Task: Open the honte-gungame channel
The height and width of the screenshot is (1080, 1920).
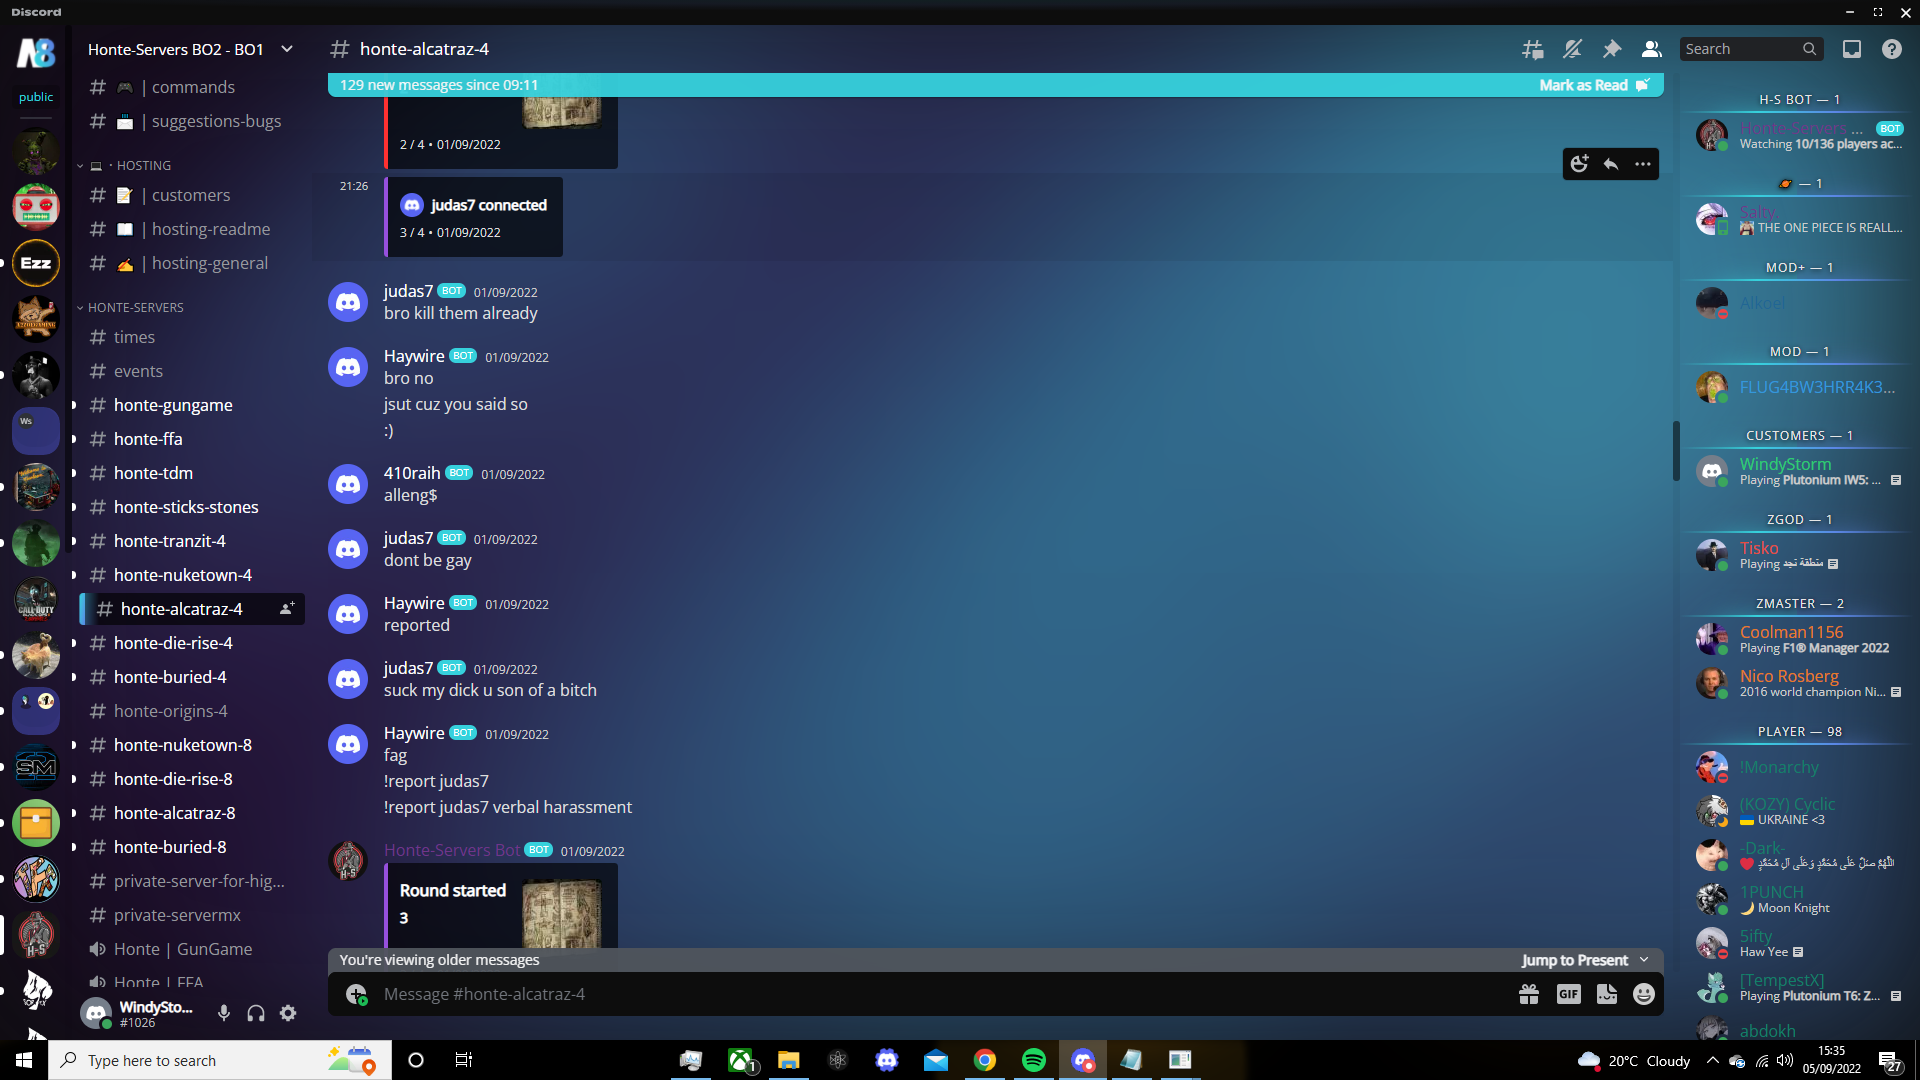Action: [192, 405]
